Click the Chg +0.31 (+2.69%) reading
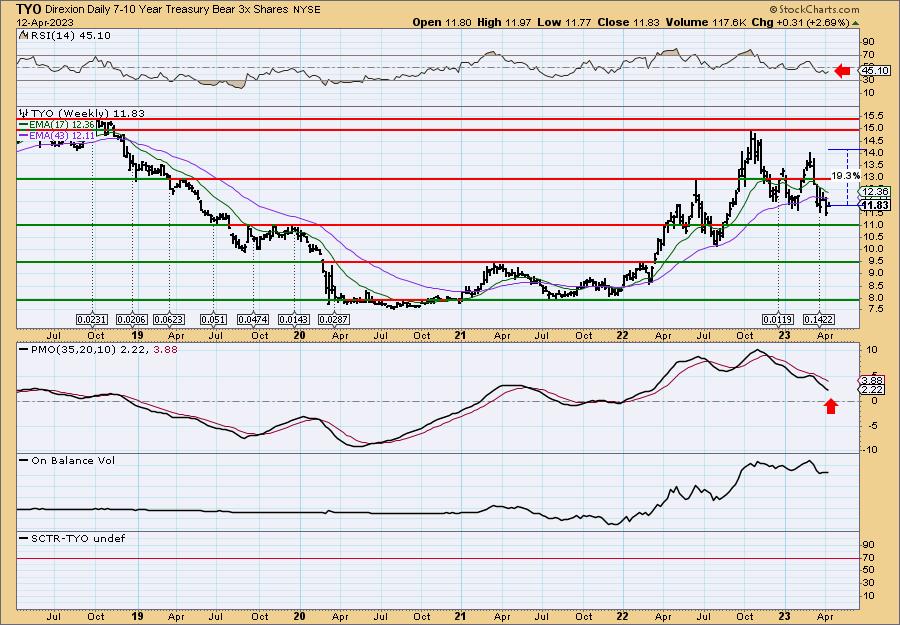The width and height of the screenshot is (900, 625). [x=800, y=22]
